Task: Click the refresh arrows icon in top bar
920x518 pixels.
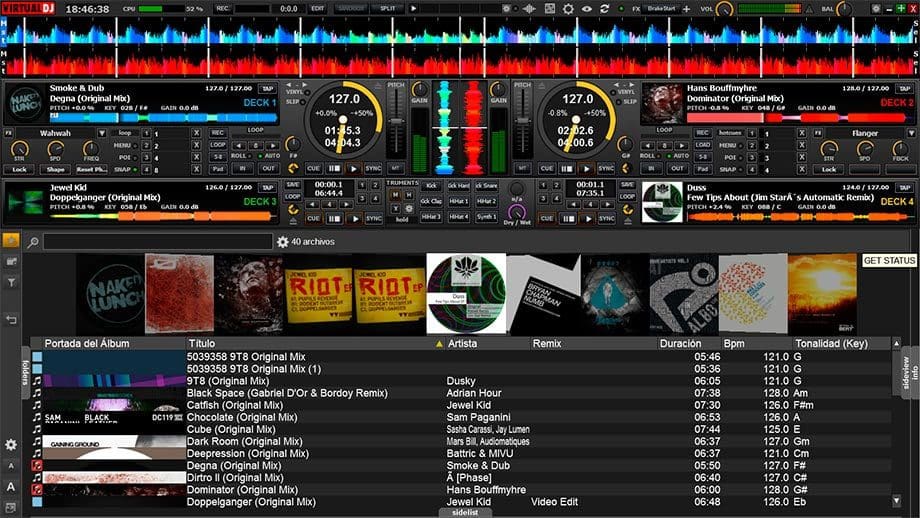Action: 604,9
